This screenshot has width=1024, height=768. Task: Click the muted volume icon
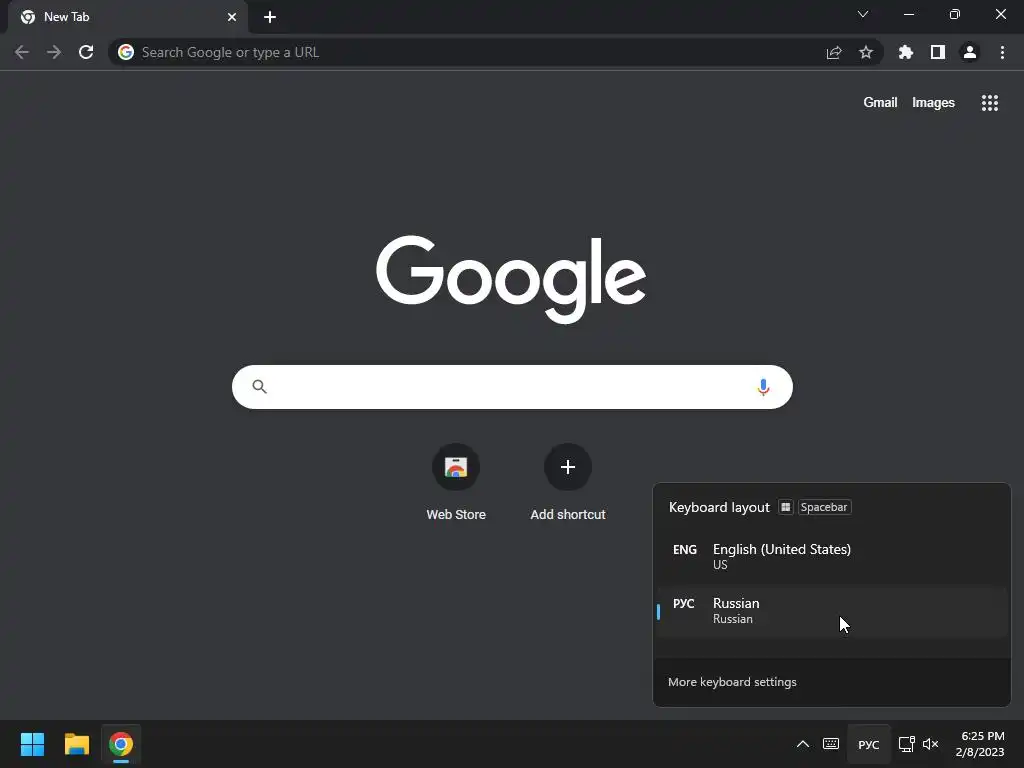(x=931, y=744)
